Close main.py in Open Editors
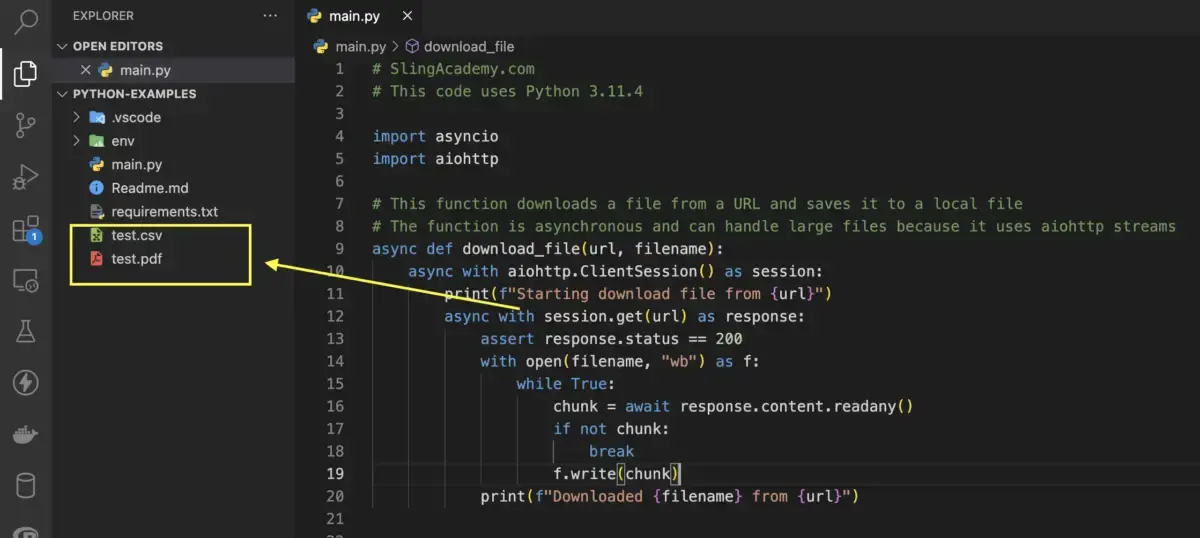Viewport: 1200px width, 538px height. [x=85, y=70]
